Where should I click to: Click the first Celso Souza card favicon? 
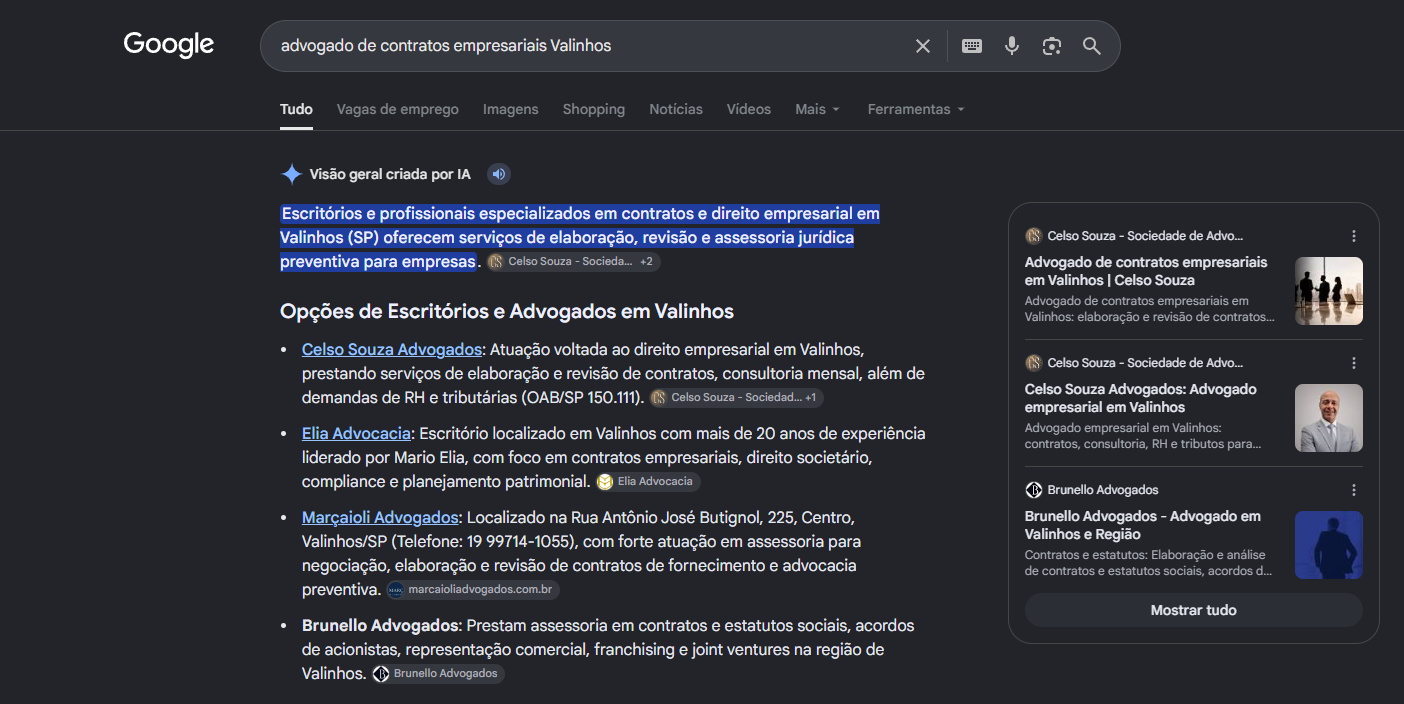1034,236
